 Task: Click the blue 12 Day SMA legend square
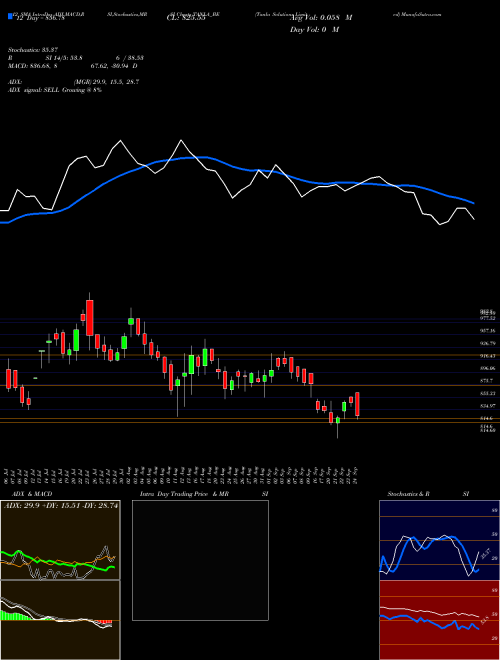(10, 17)
